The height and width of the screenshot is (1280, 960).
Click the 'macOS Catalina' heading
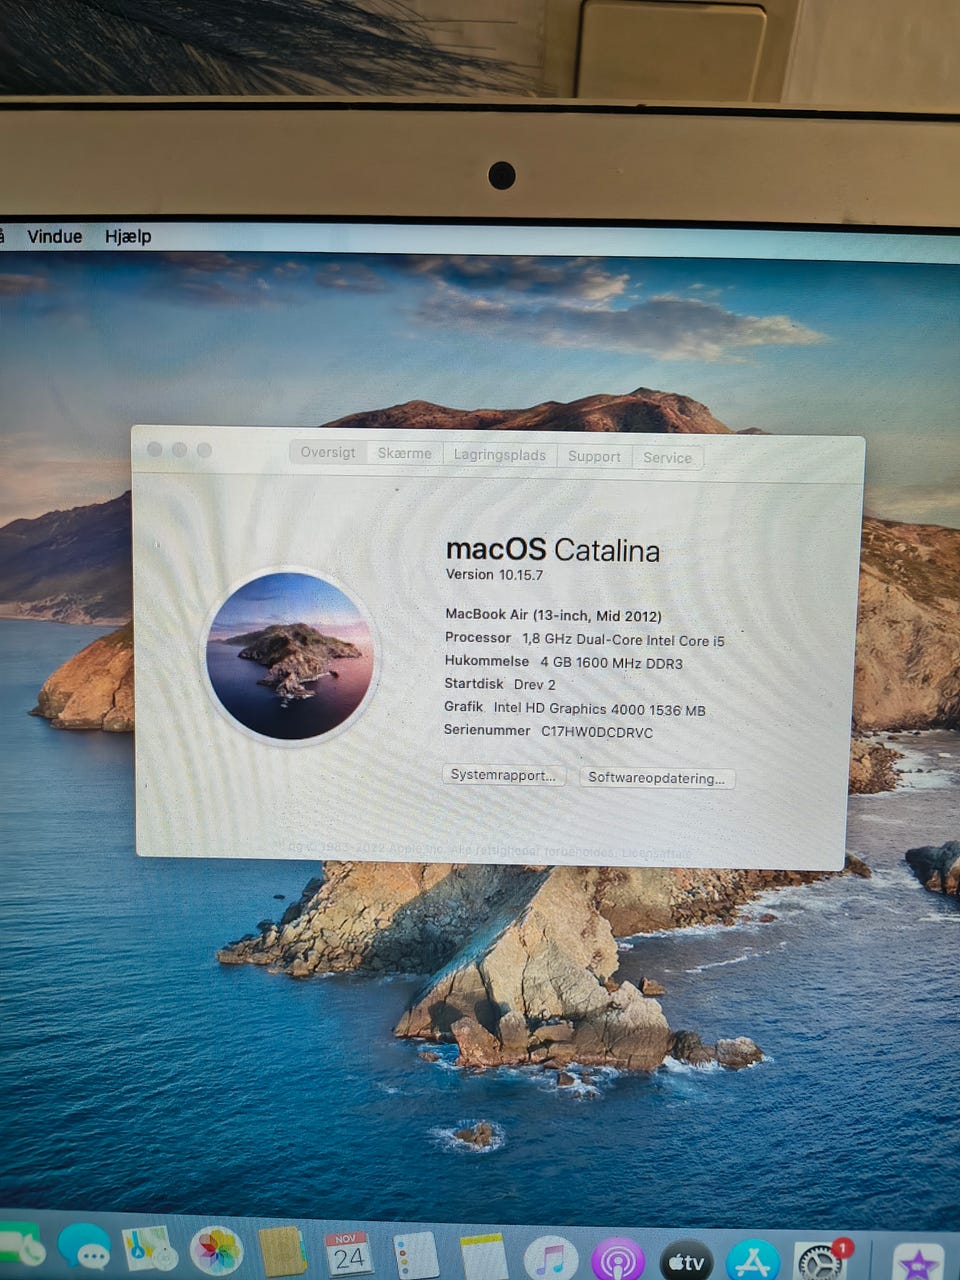pos(552,550)
